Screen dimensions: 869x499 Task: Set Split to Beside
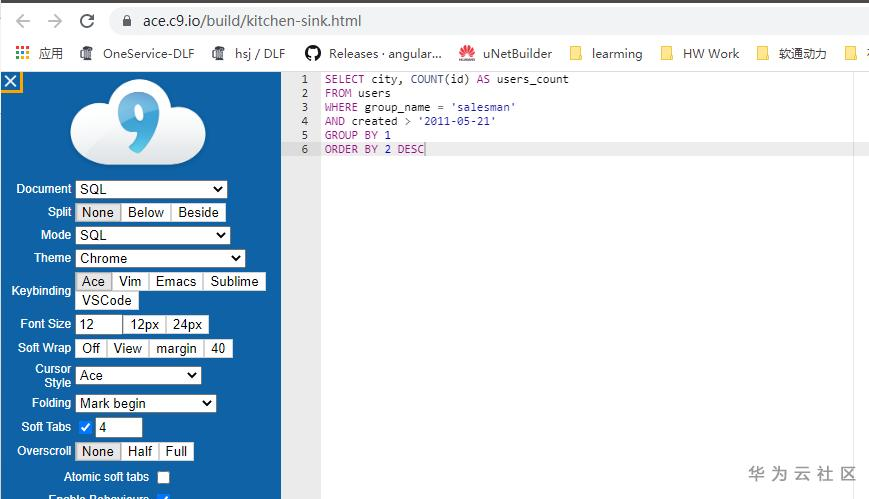(x=198, y=212)
